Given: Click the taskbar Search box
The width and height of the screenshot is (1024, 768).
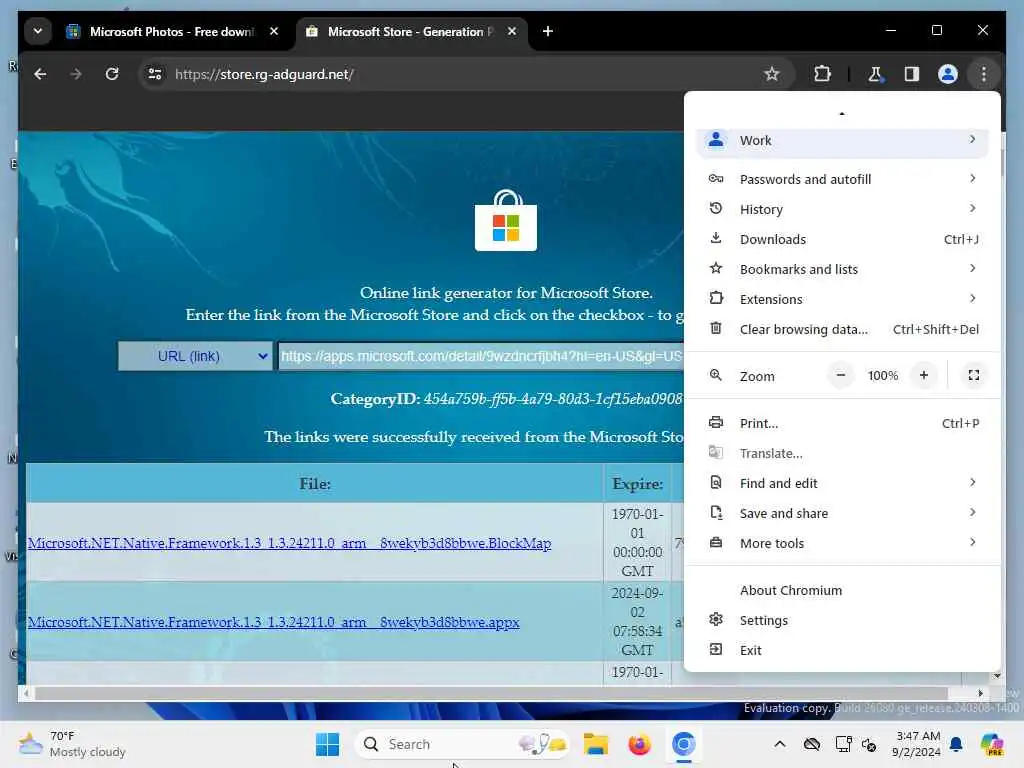Looking at the screenshot, I should (x=462, y=744).
